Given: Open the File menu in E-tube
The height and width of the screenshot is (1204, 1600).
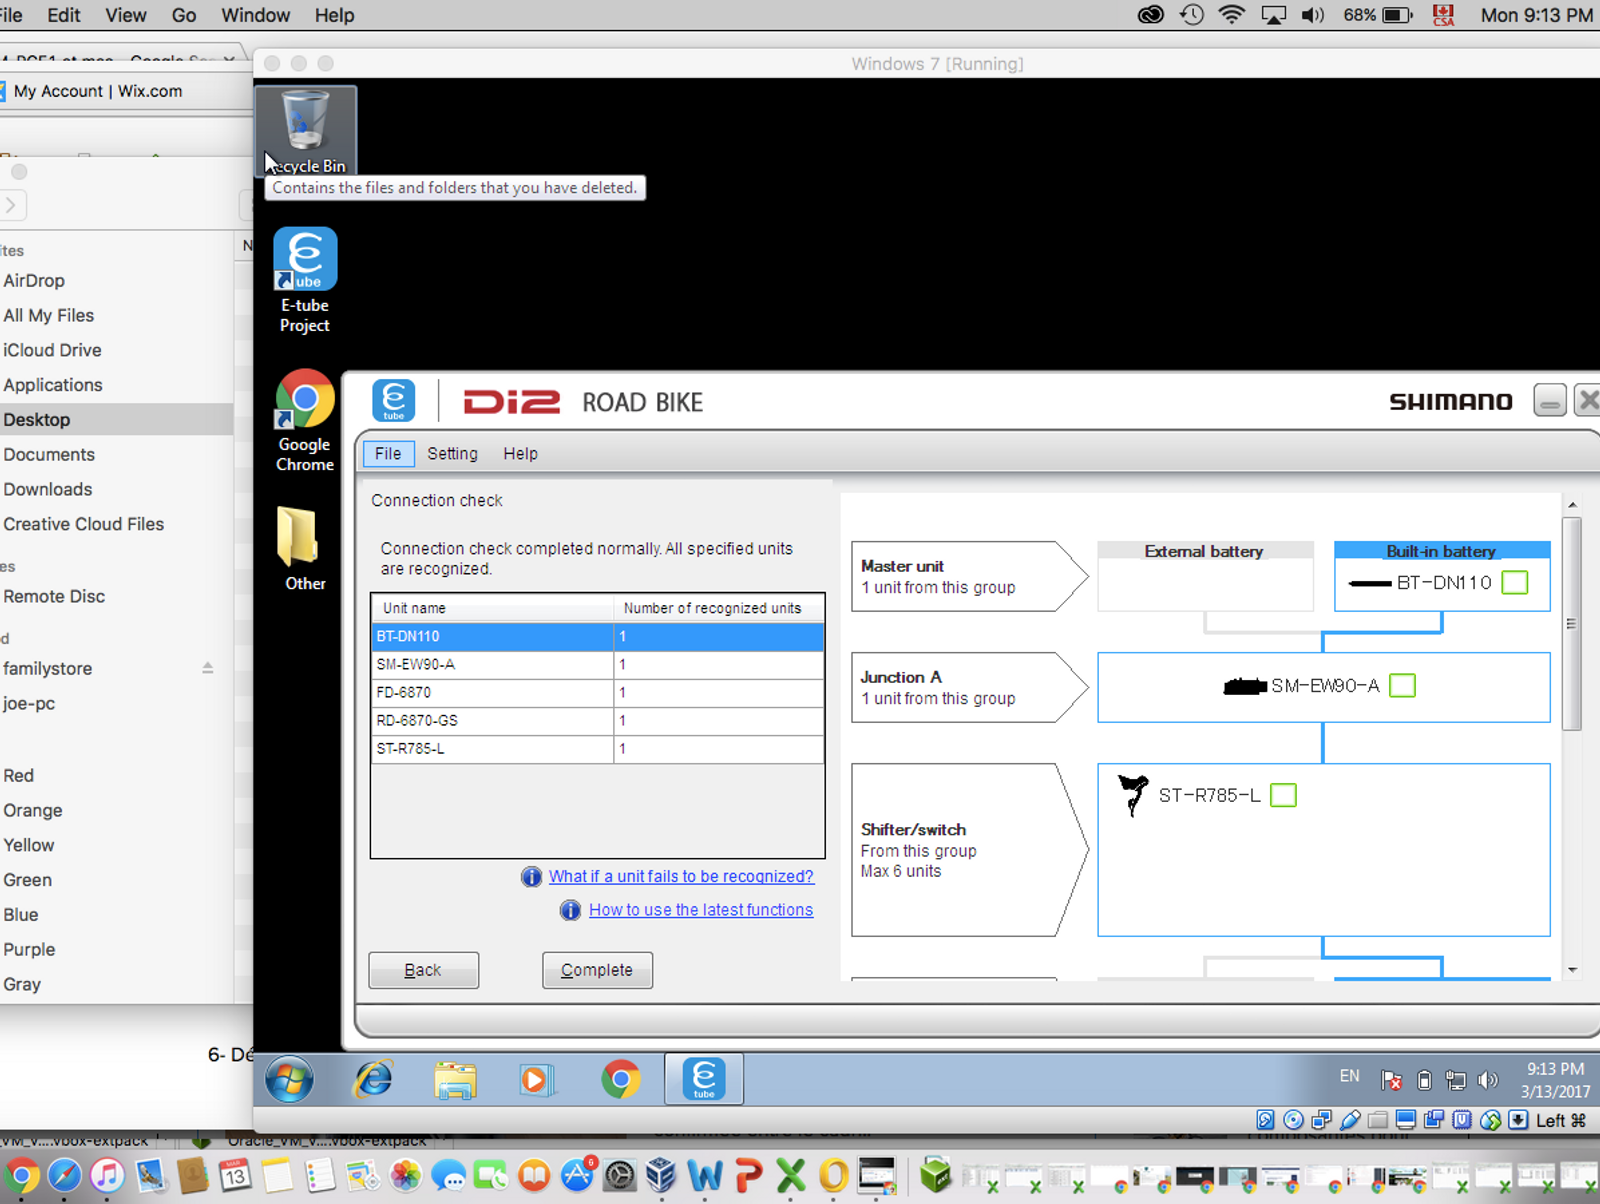Looking at the screenshot, I should [388, 453].
